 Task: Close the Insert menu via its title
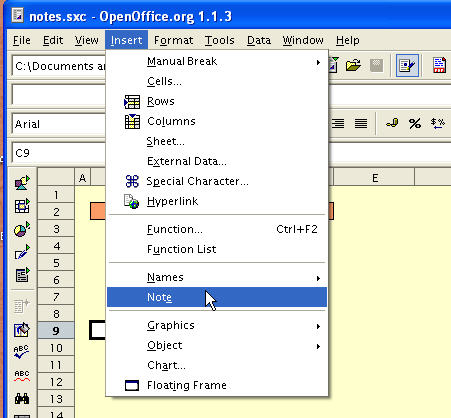tap(126, 40)
